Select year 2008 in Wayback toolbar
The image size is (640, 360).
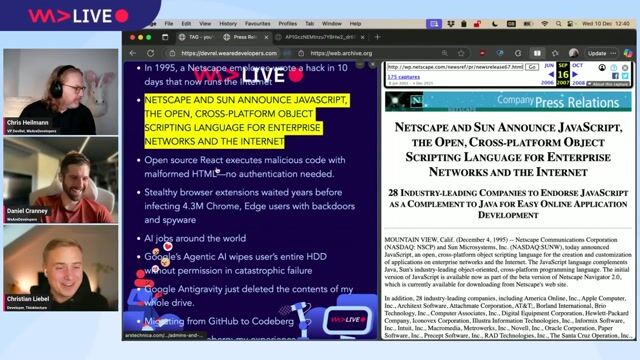[578, 83]
